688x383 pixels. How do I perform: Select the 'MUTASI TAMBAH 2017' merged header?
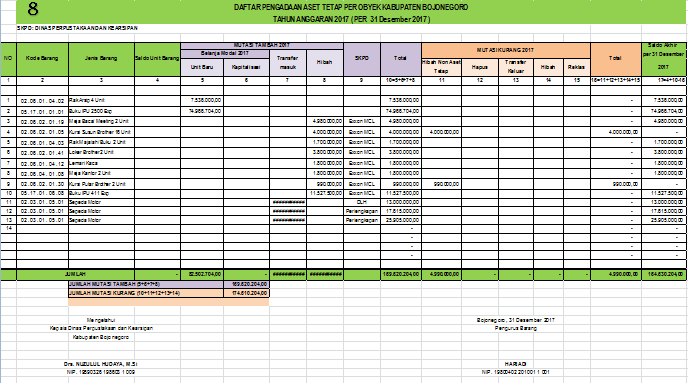[x=262, y=45]
